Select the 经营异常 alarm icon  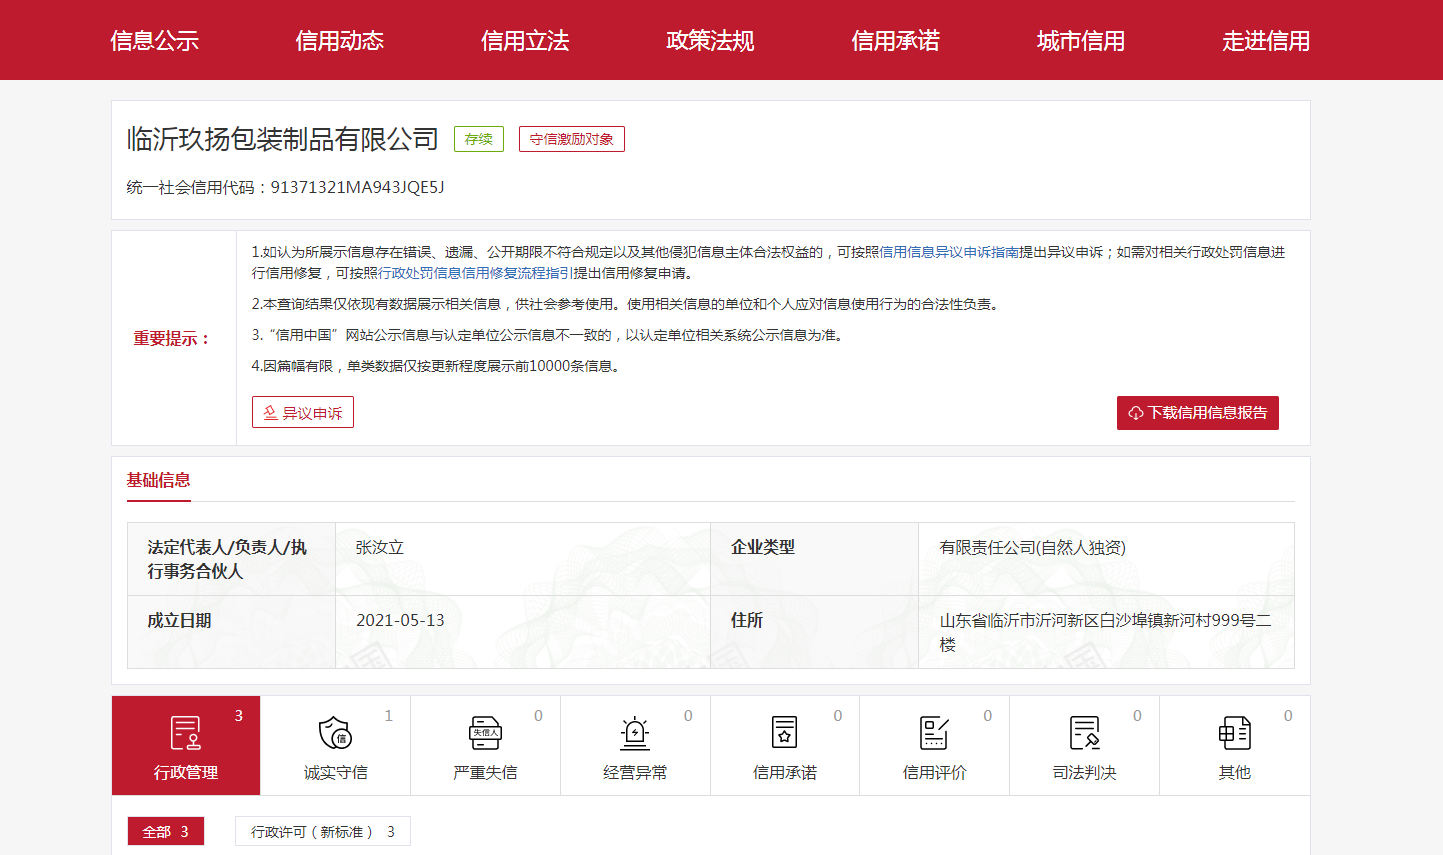click(635, 733)
